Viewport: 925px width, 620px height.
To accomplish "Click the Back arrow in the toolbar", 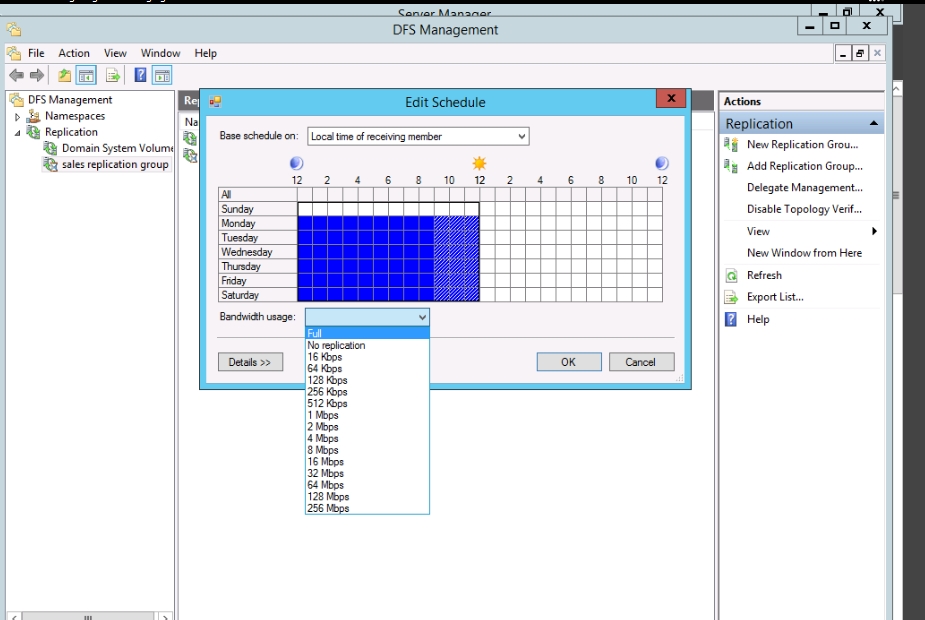I will [x=16, y=75].
